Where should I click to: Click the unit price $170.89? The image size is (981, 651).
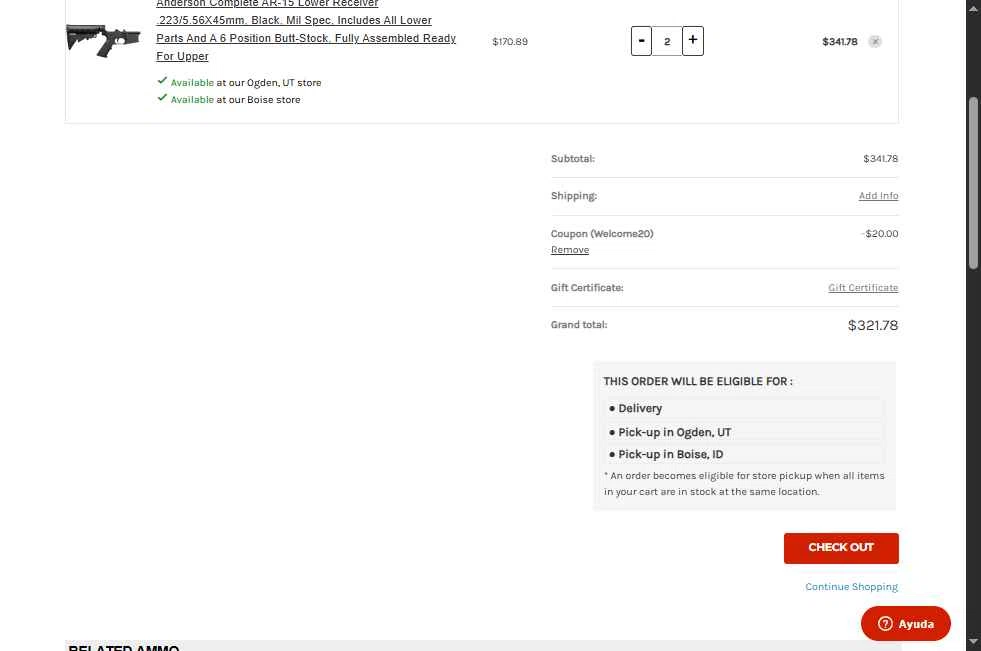510,41
